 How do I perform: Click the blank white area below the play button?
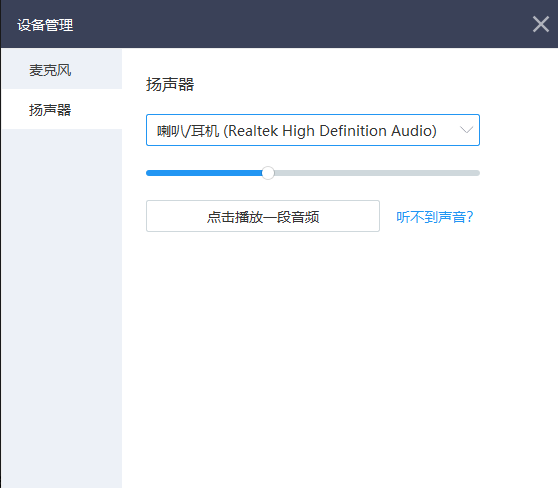[340, 356]
